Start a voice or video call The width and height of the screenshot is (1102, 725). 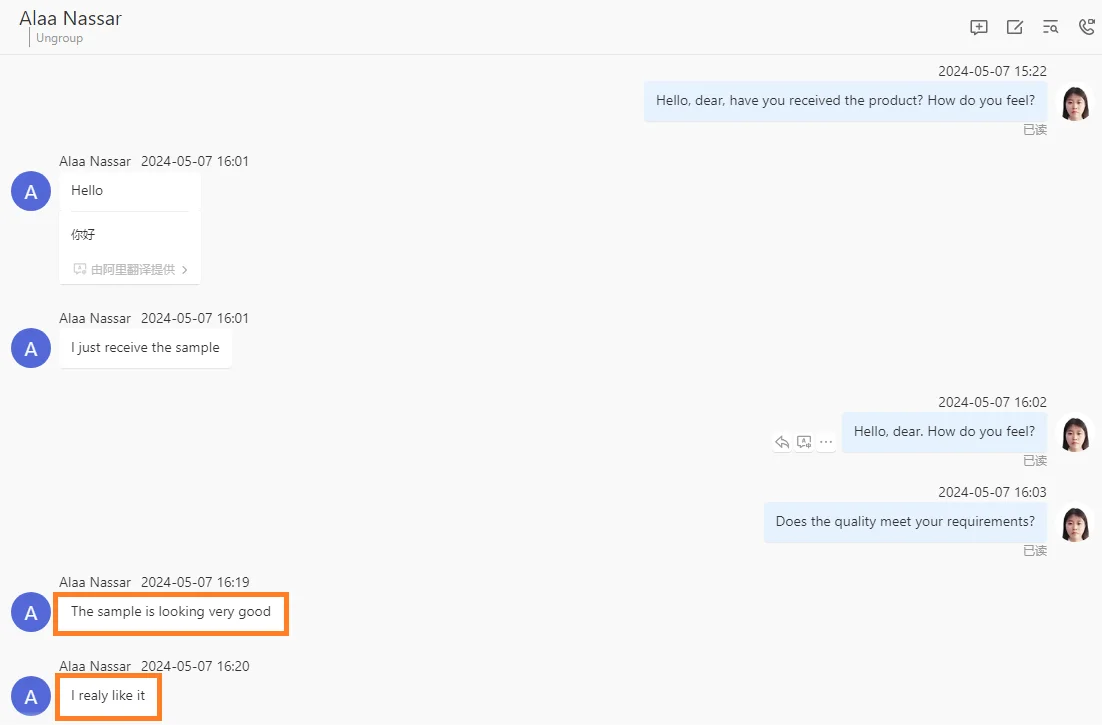click(x=1086, y=27)
